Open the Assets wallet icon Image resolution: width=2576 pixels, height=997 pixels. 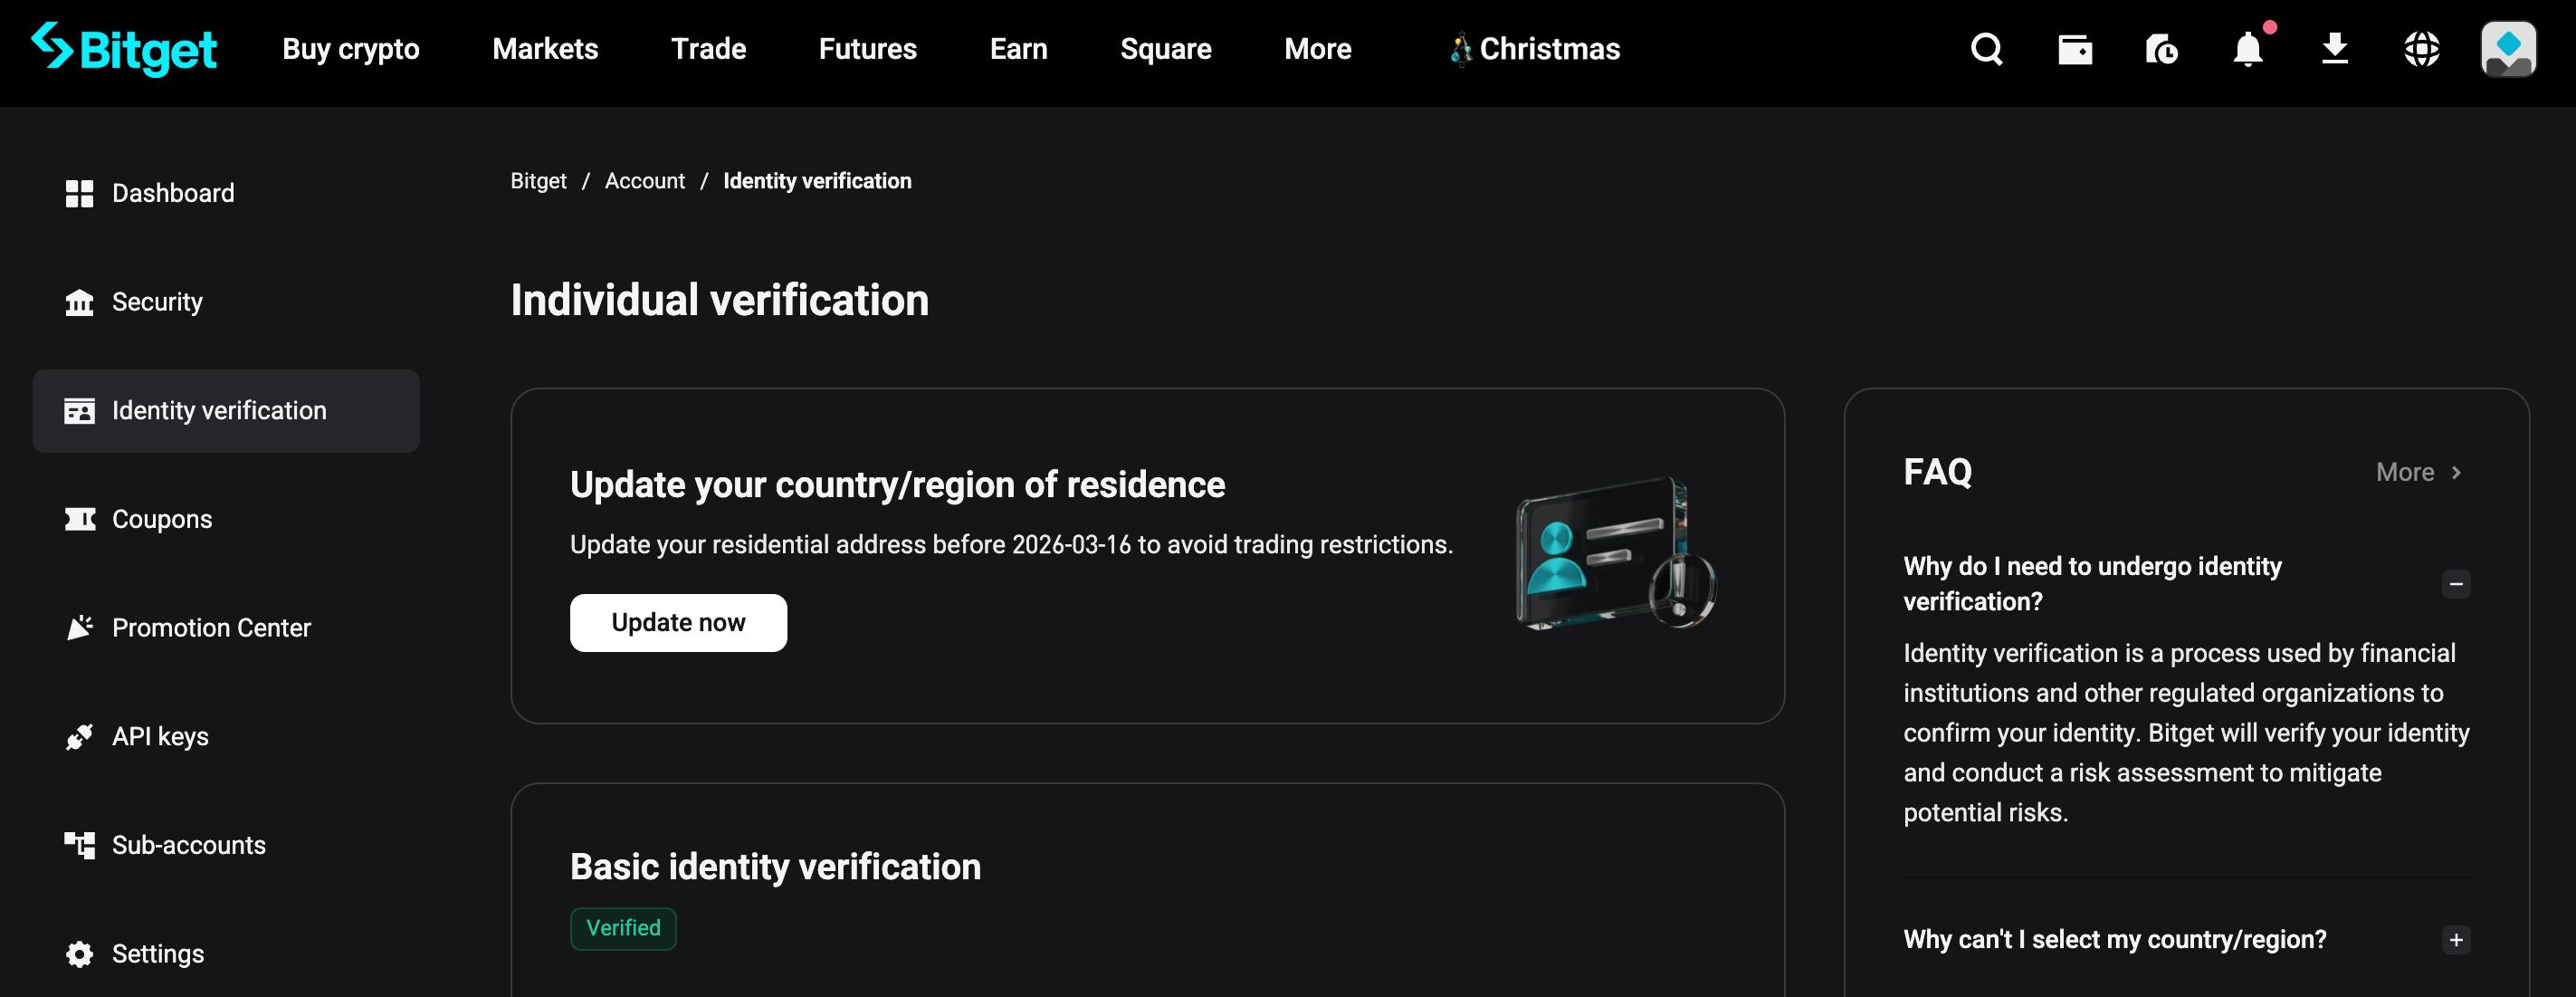point(2075,49)
